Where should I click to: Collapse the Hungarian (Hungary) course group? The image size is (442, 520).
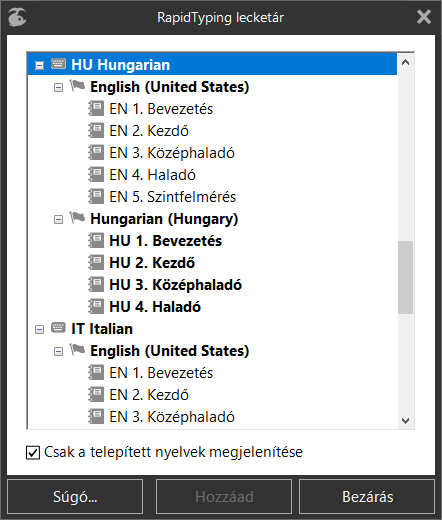(x=58, y=220)
